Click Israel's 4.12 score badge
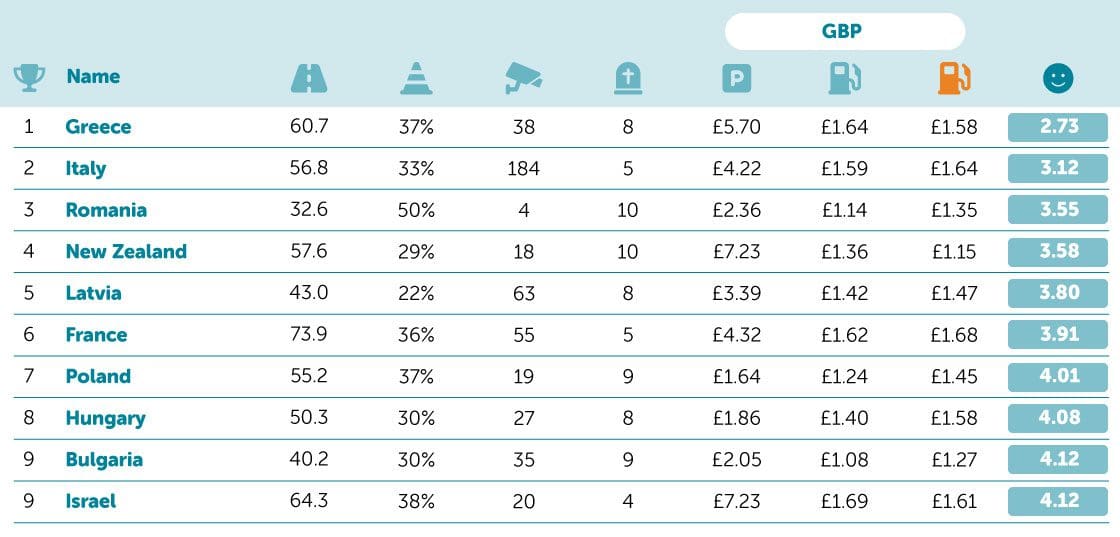The height and width of the screenshot is (537, 1120). pyautogui.click(x=1058, y=501)
